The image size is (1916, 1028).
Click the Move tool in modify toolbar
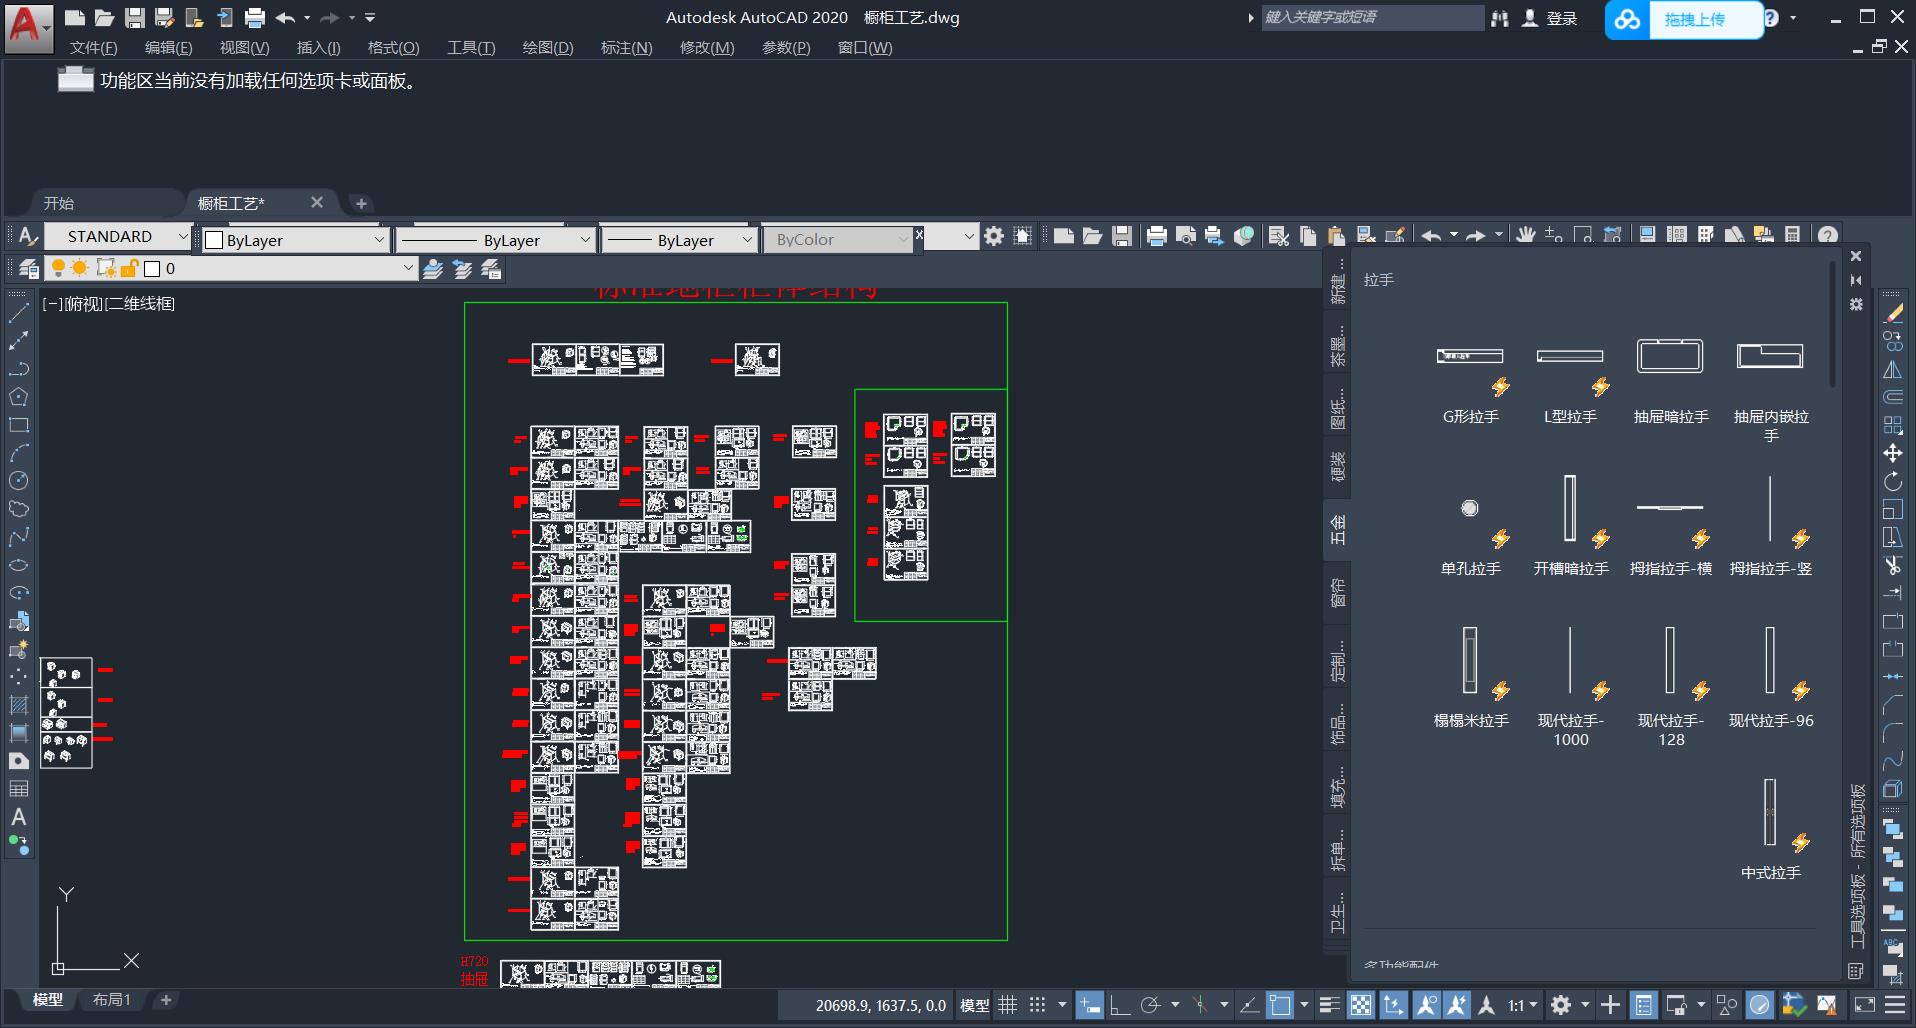(1892, 453)
